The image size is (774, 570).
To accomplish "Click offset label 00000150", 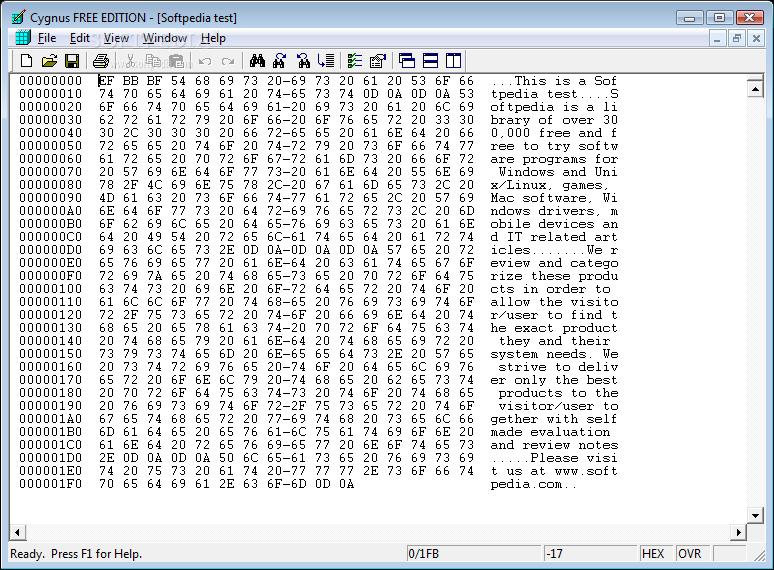I will coord(50,354).
